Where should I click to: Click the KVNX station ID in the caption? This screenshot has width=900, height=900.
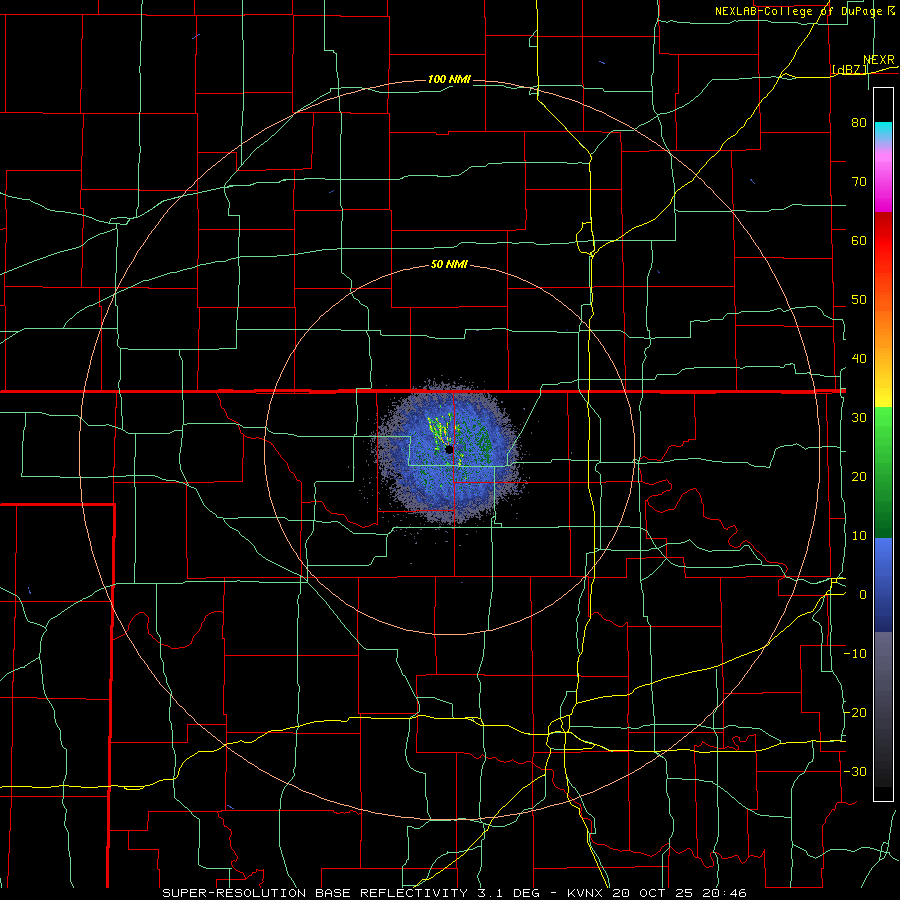coord(587,893)
